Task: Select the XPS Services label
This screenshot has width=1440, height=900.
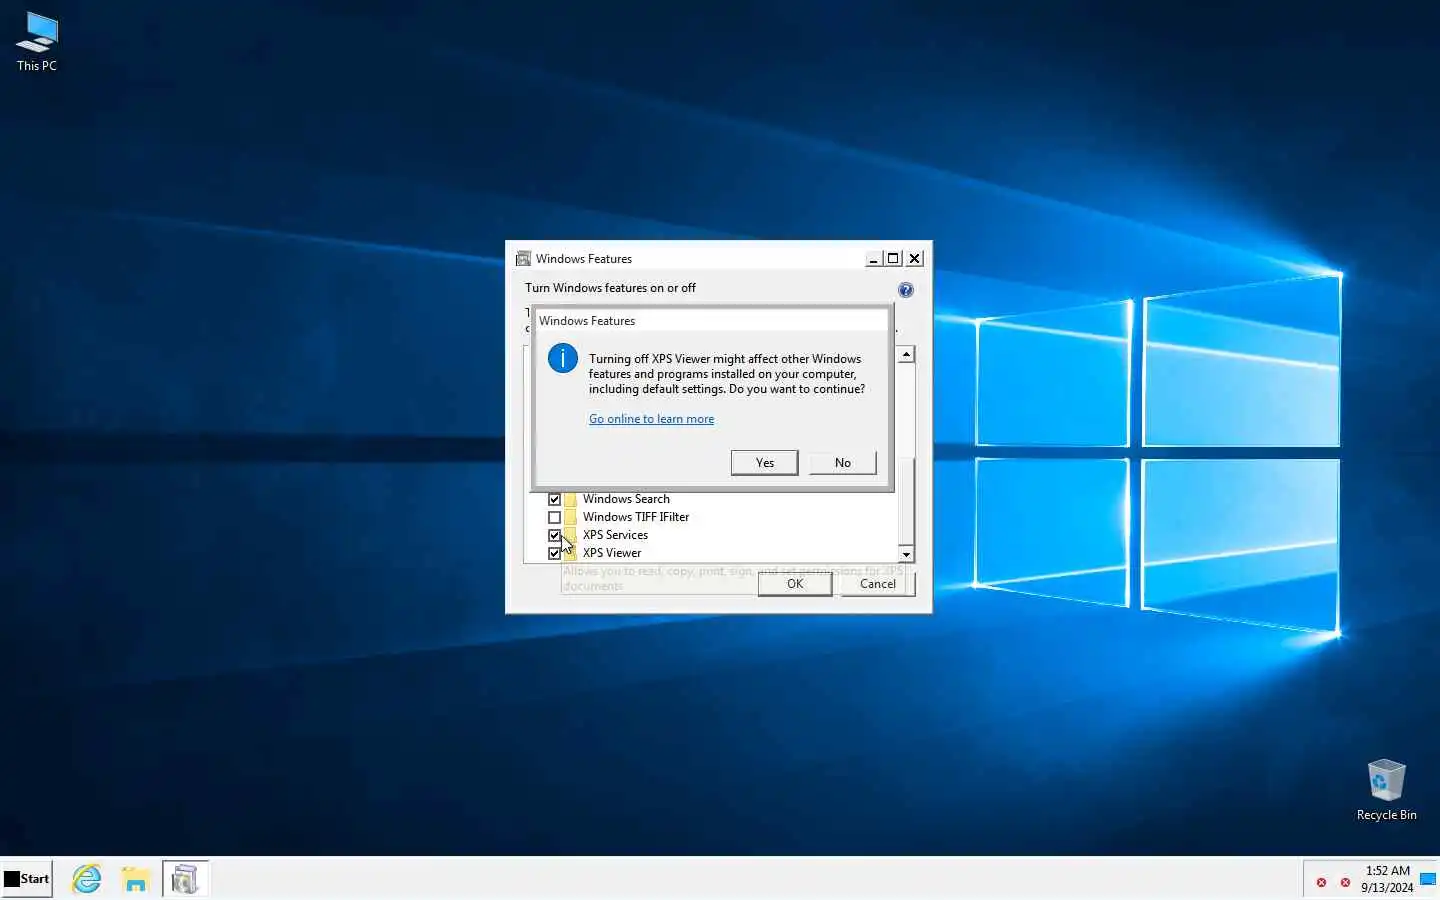Action: [615, 535]
